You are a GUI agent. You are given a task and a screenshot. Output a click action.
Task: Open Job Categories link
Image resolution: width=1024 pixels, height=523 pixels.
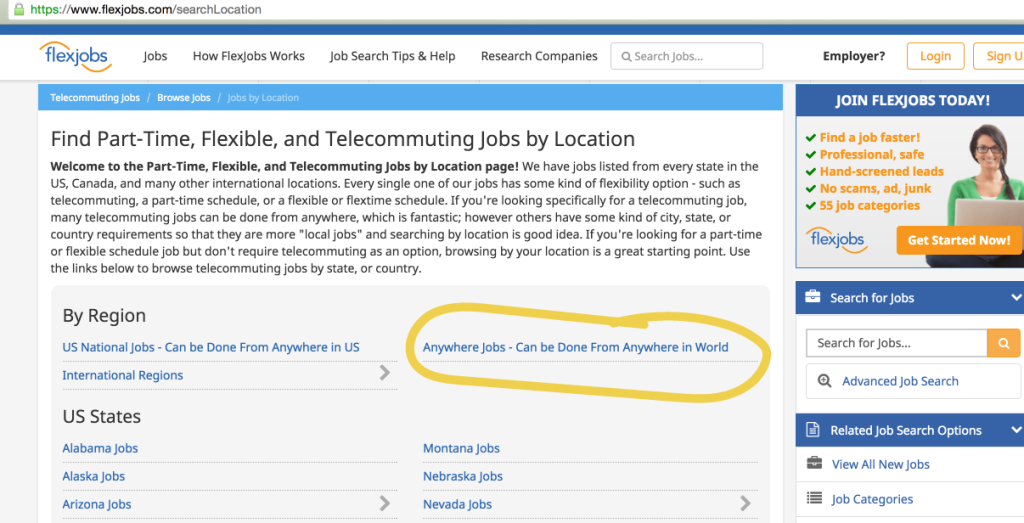[x=872, y=499]
